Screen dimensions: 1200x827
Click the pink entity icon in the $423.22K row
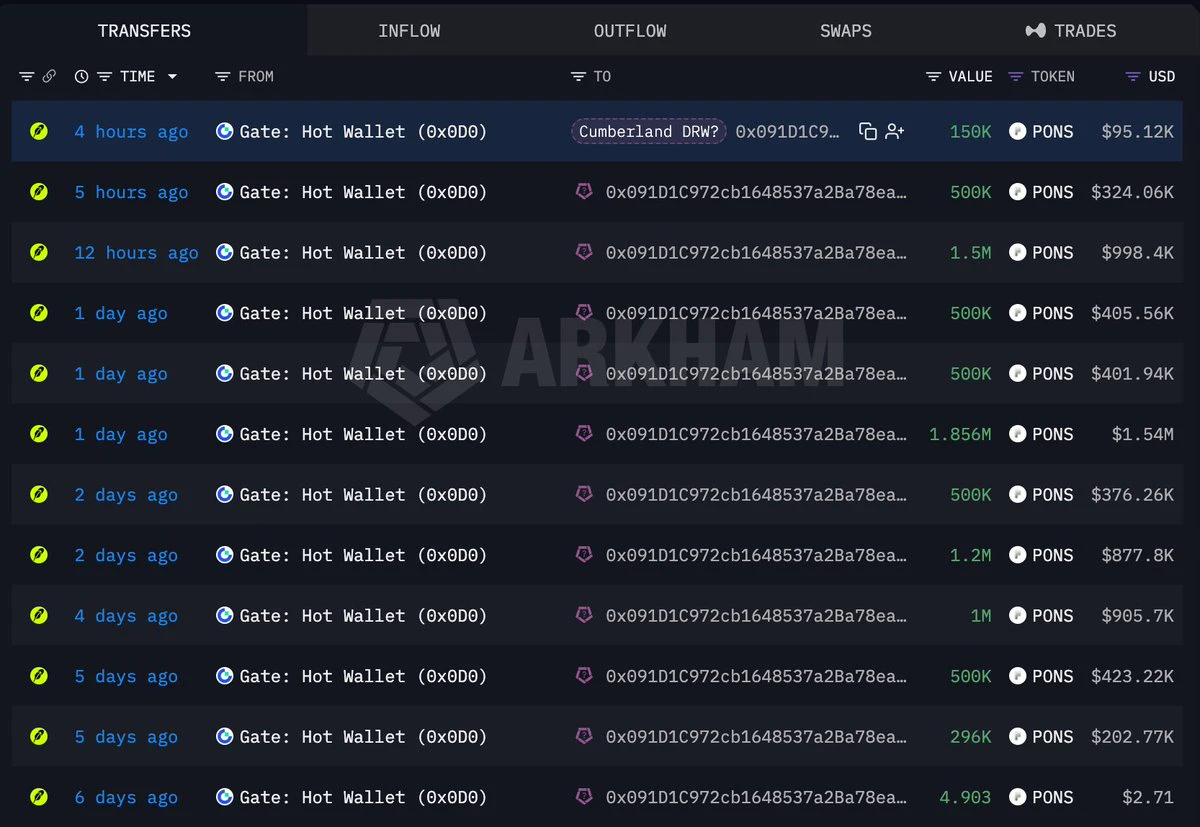click(x=584, y=675)
